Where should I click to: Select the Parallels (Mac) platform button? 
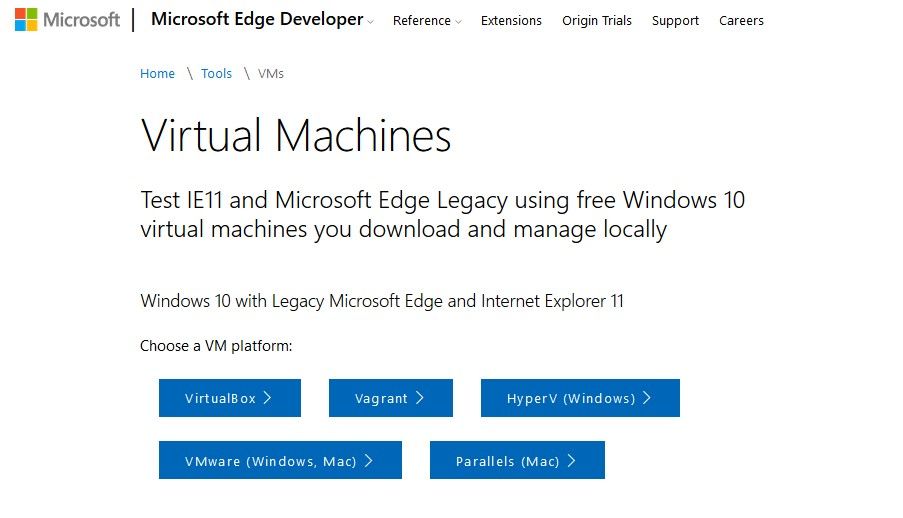(517, 460)
